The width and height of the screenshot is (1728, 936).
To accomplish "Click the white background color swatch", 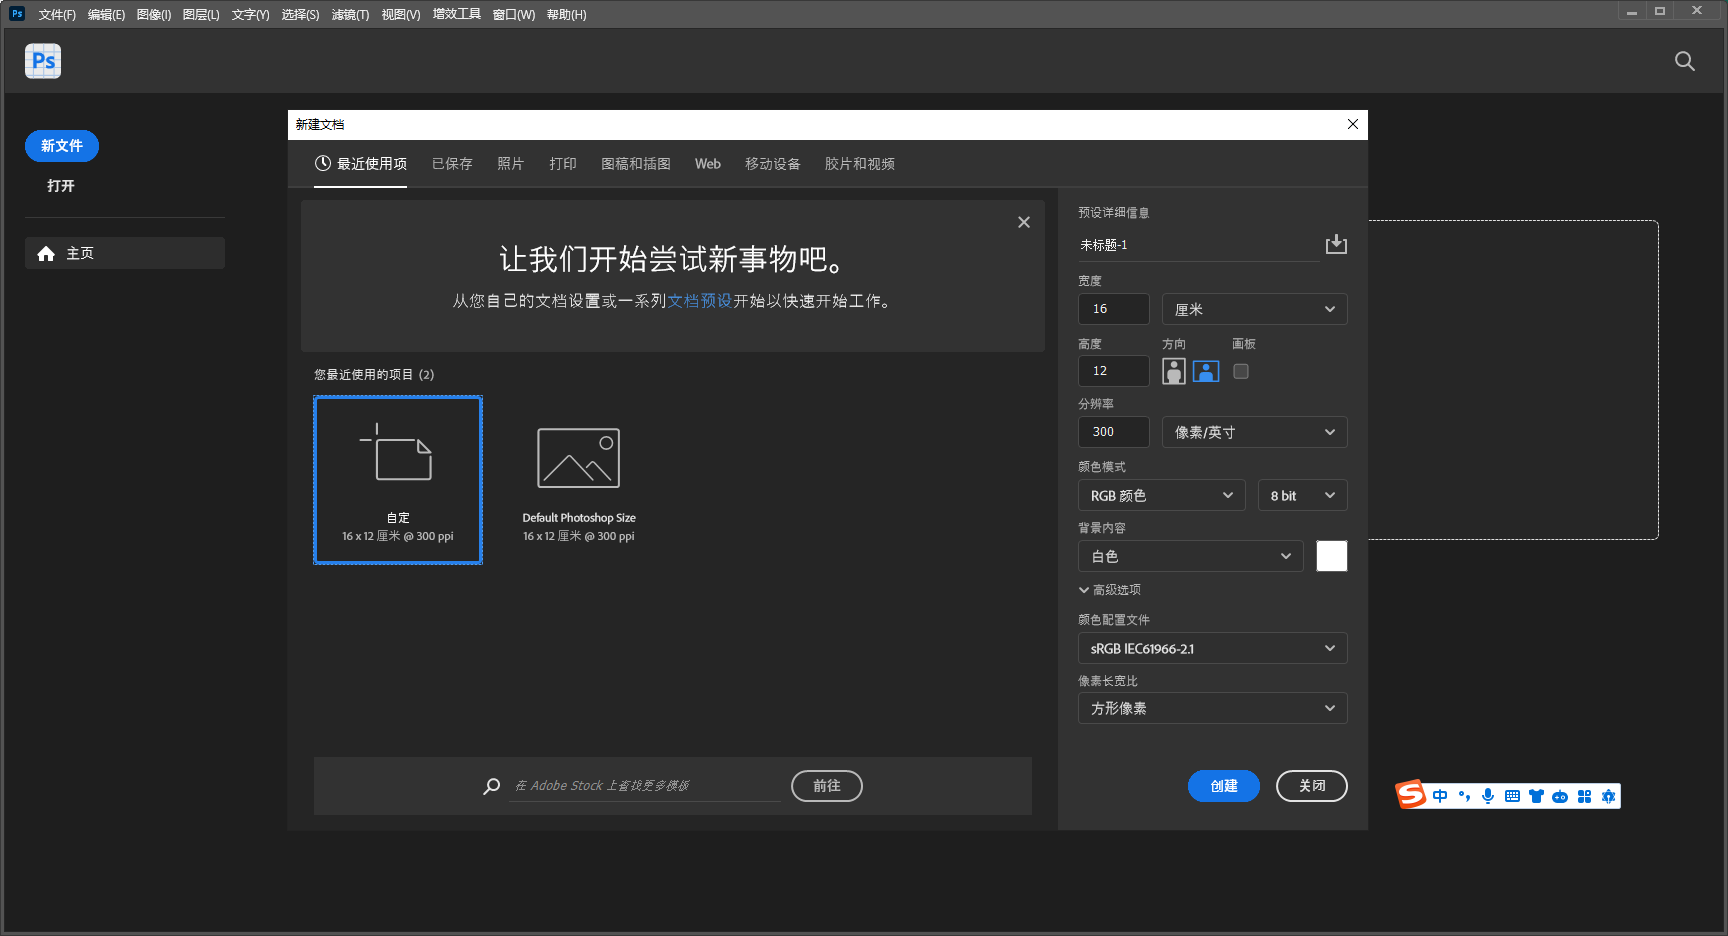I will tap(1332, 556).
